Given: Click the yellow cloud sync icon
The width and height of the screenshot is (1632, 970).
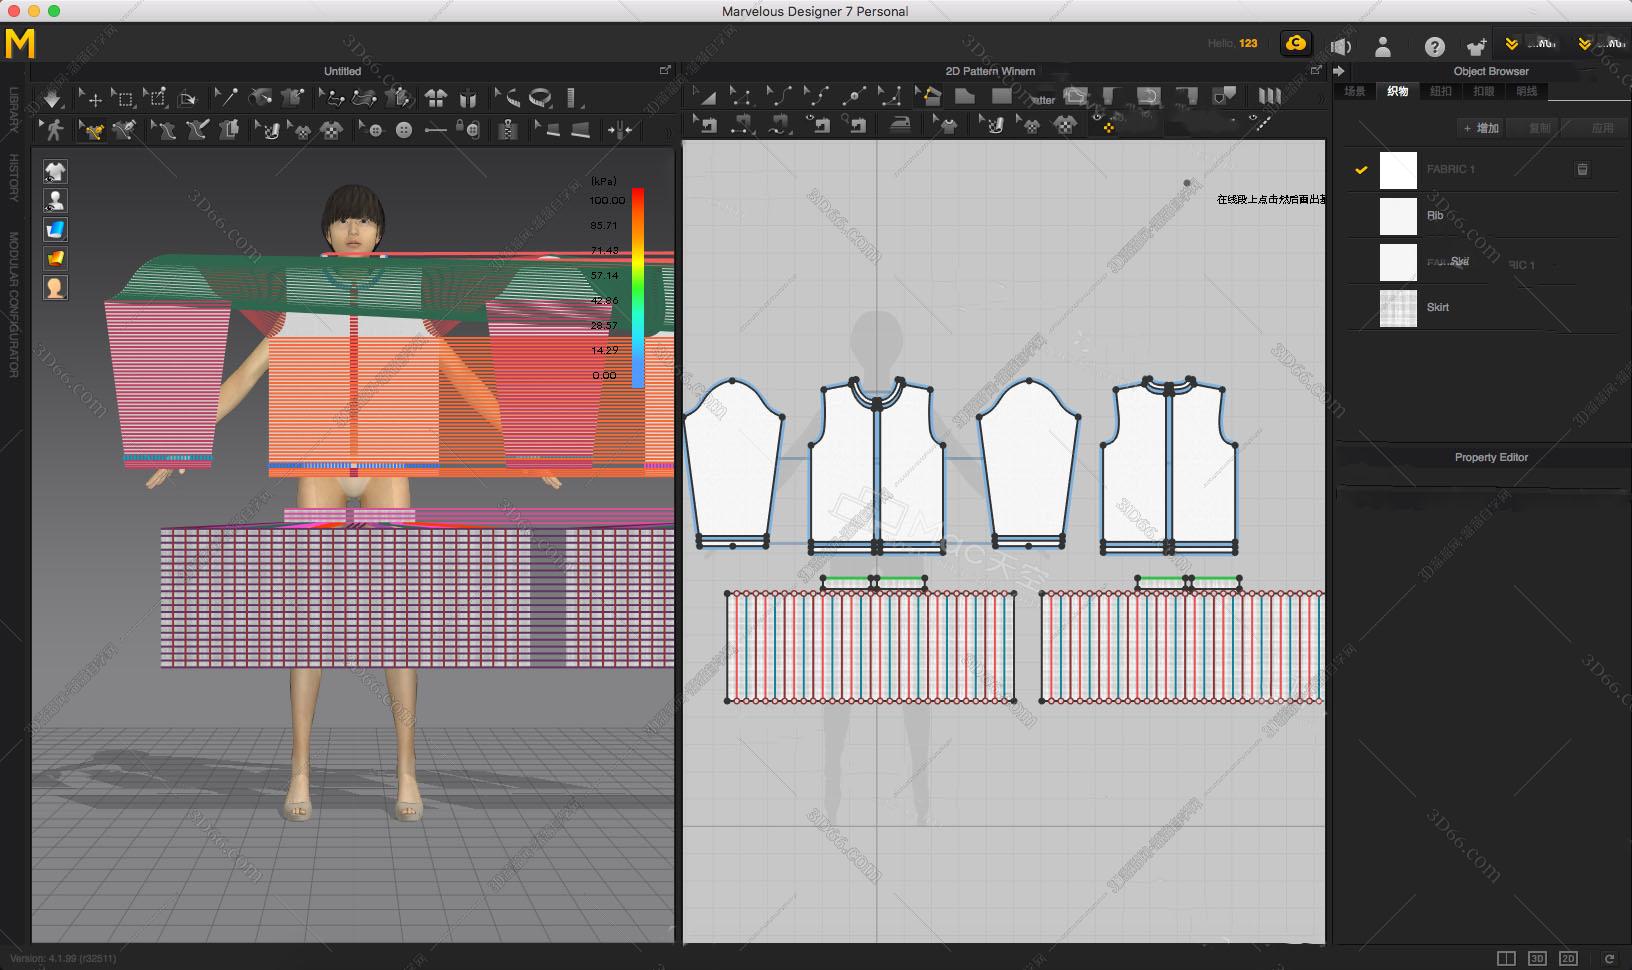Looking at the screenshot, I should pos(1296,44).
